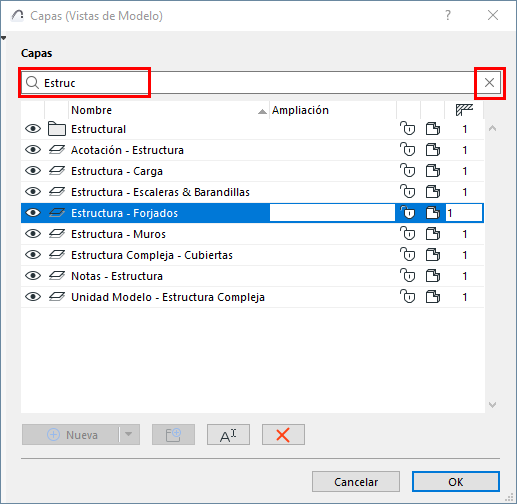Select the Estructural folder row
Image resolution: width=517 pixels, height=504 pixels.
tap(252, 129)
